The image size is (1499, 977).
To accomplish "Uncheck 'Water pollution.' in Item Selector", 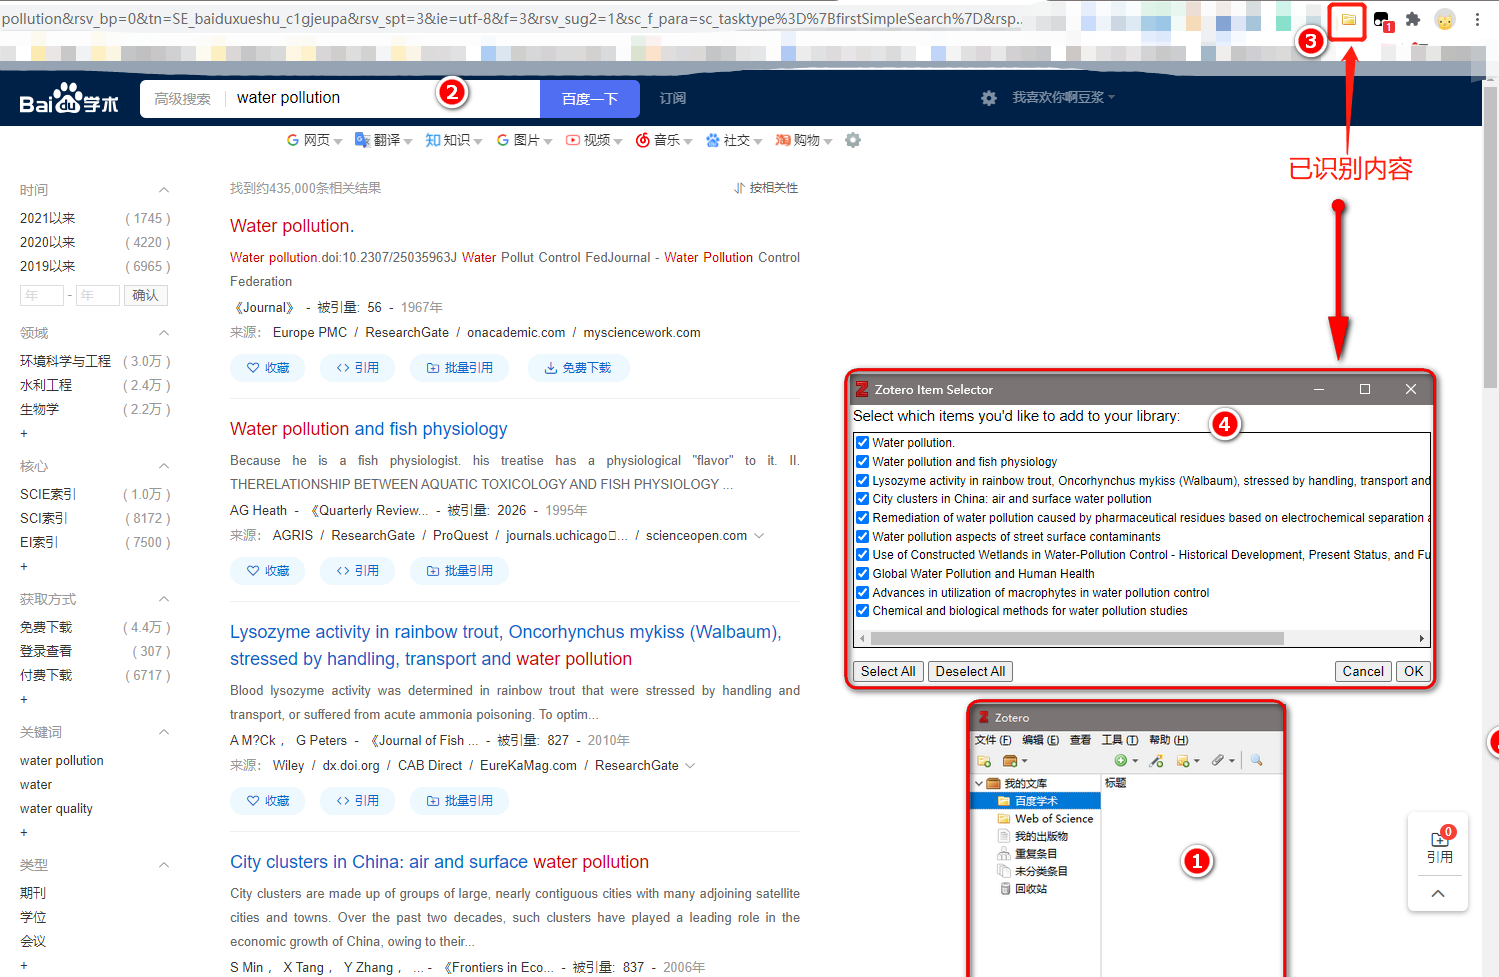I will (x=862, y=443).
